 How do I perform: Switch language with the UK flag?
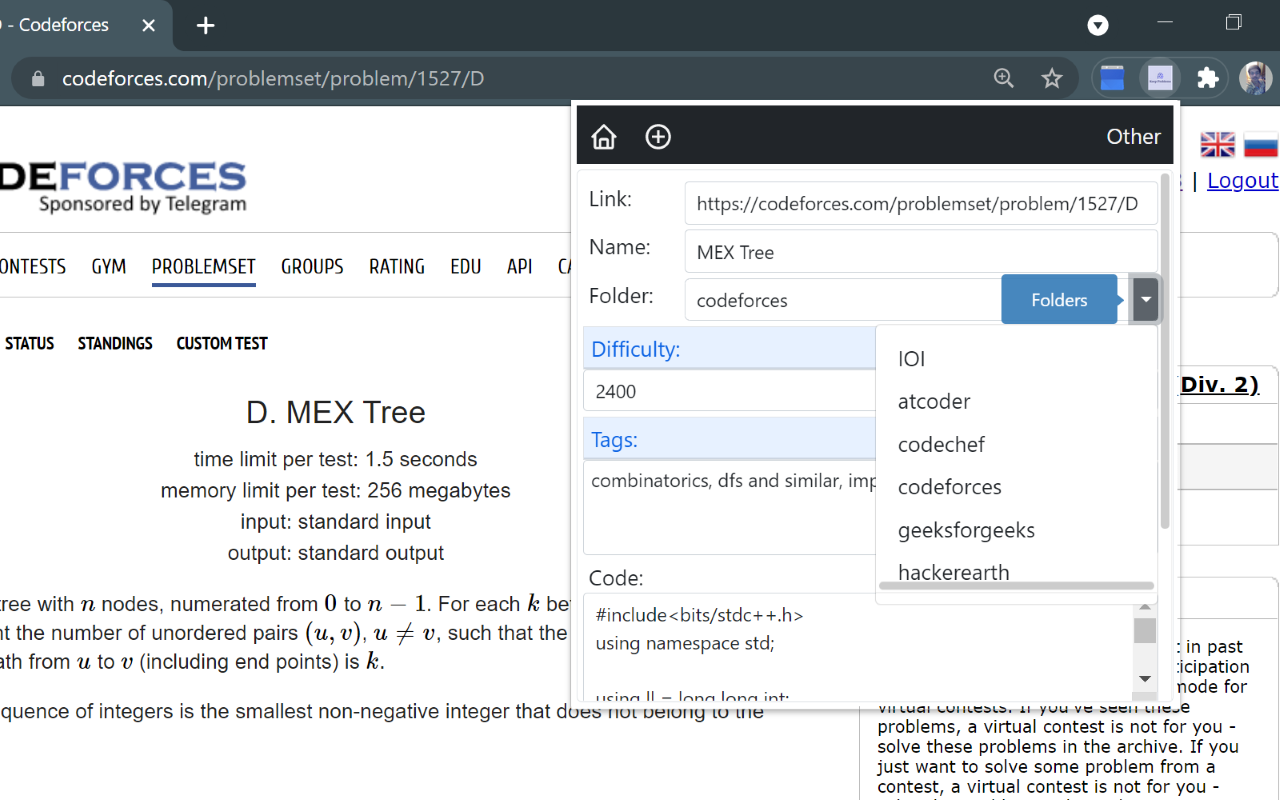click(1218, 145)
